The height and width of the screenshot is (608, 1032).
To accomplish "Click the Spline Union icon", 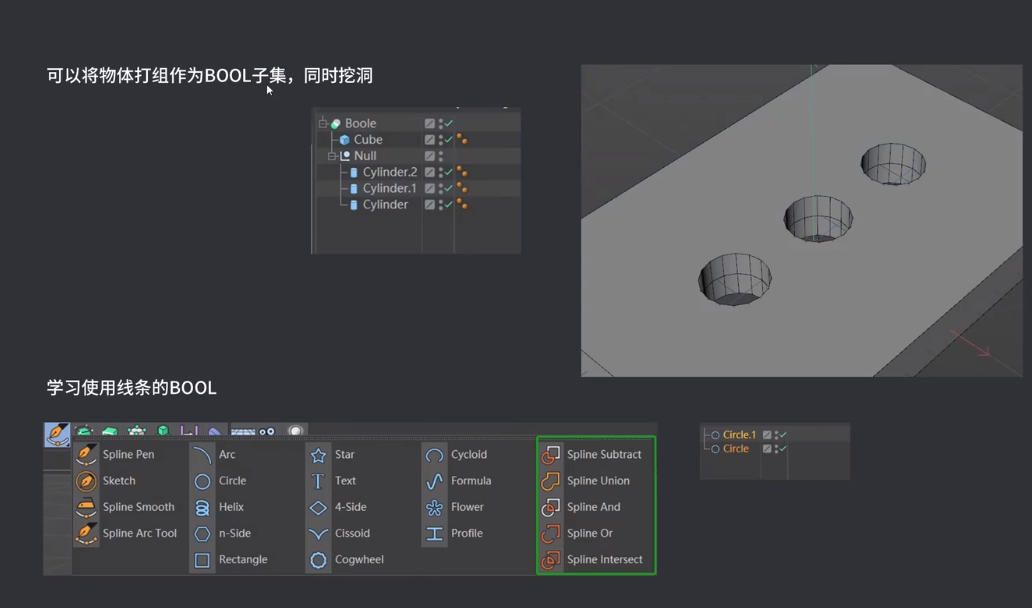I will coord(550,481).
